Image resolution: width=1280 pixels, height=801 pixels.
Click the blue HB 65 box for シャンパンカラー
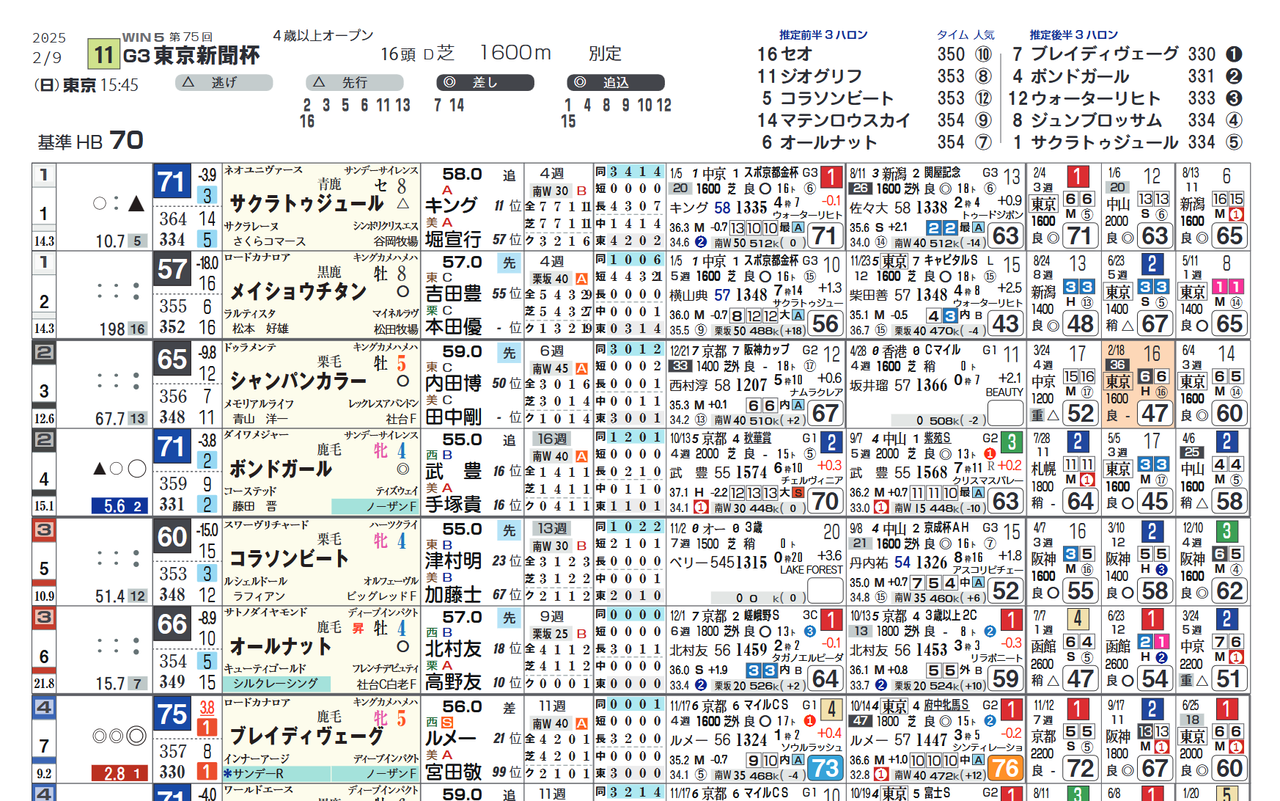click(172, 359)
